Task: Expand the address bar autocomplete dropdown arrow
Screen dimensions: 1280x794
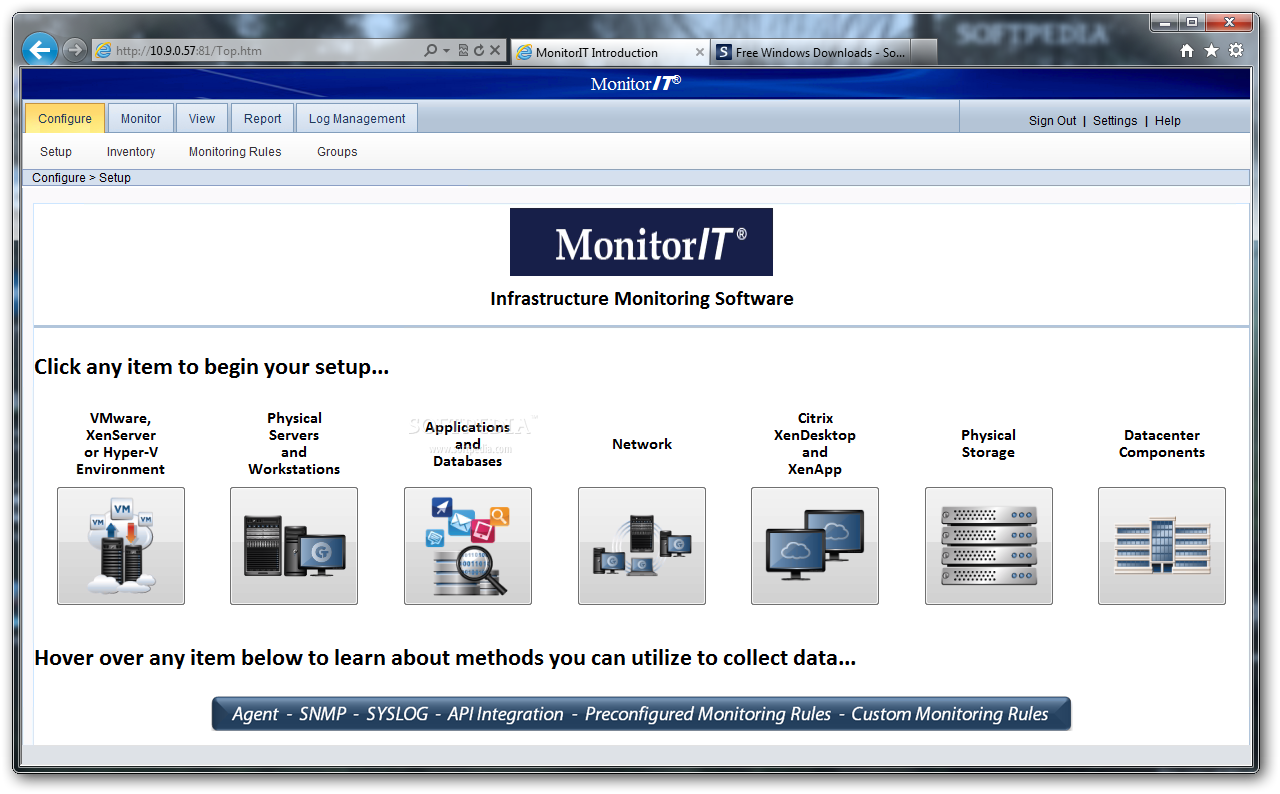Action: (446, 50)
